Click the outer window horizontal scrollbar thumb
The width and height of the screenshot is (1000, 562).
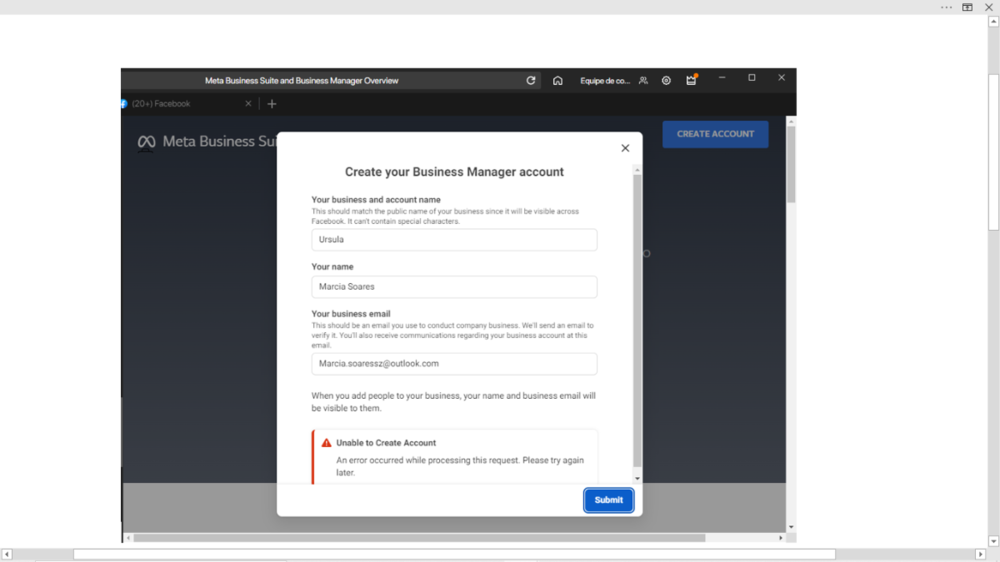pos(454,554)
